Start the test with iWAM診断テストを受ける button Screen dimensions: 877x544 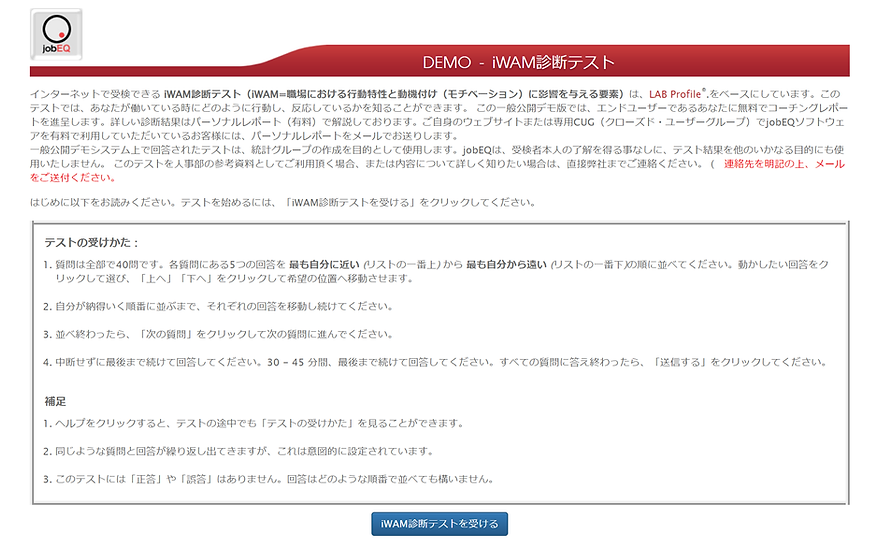[x=439, y=524]
